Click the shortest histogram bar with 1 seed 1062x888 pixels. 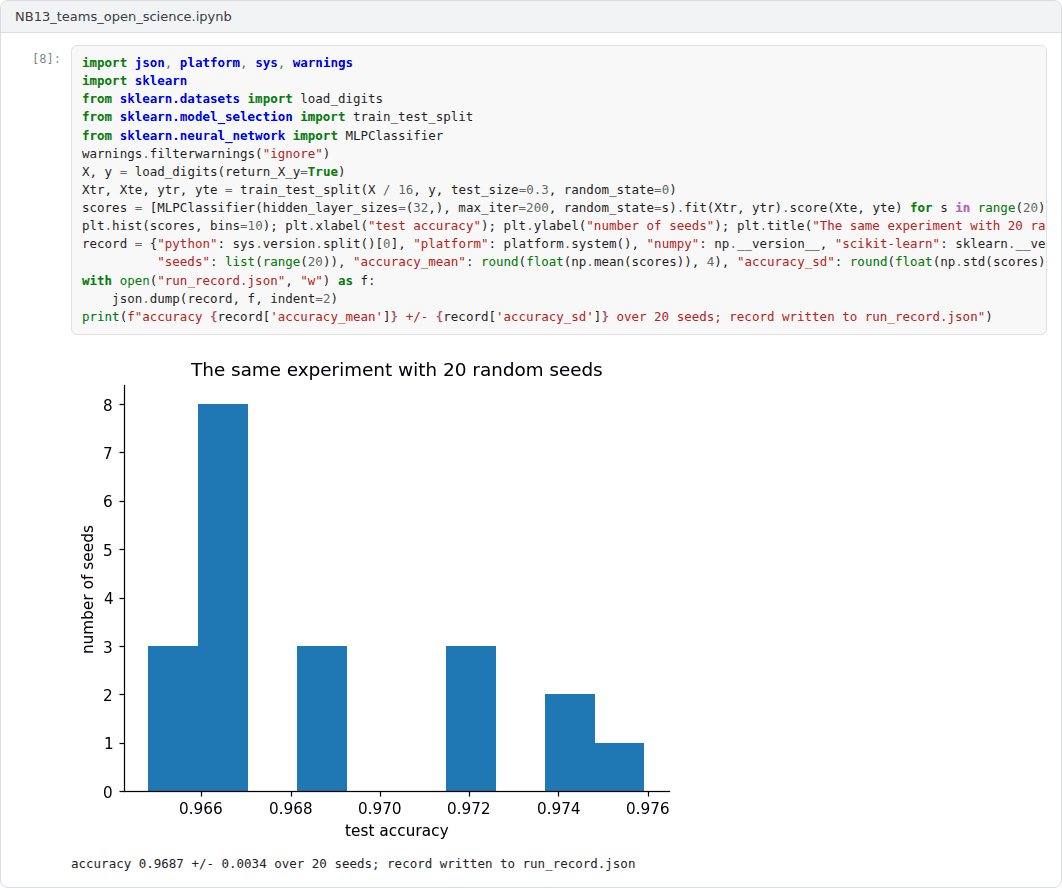[x=619, y=767]
